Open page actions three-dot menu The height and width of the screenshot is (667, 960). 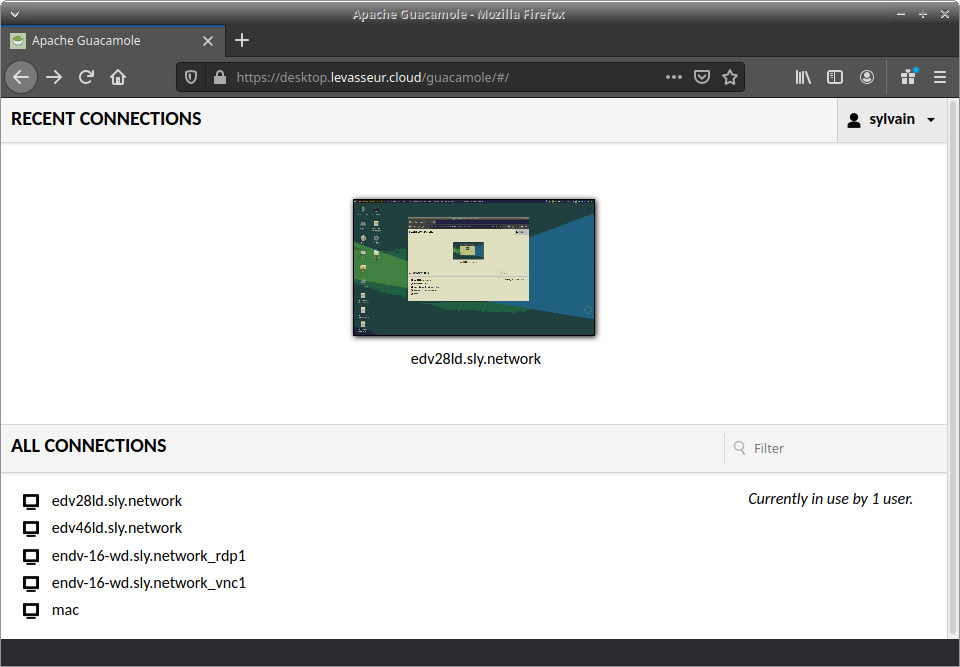[x=673, y=77]
